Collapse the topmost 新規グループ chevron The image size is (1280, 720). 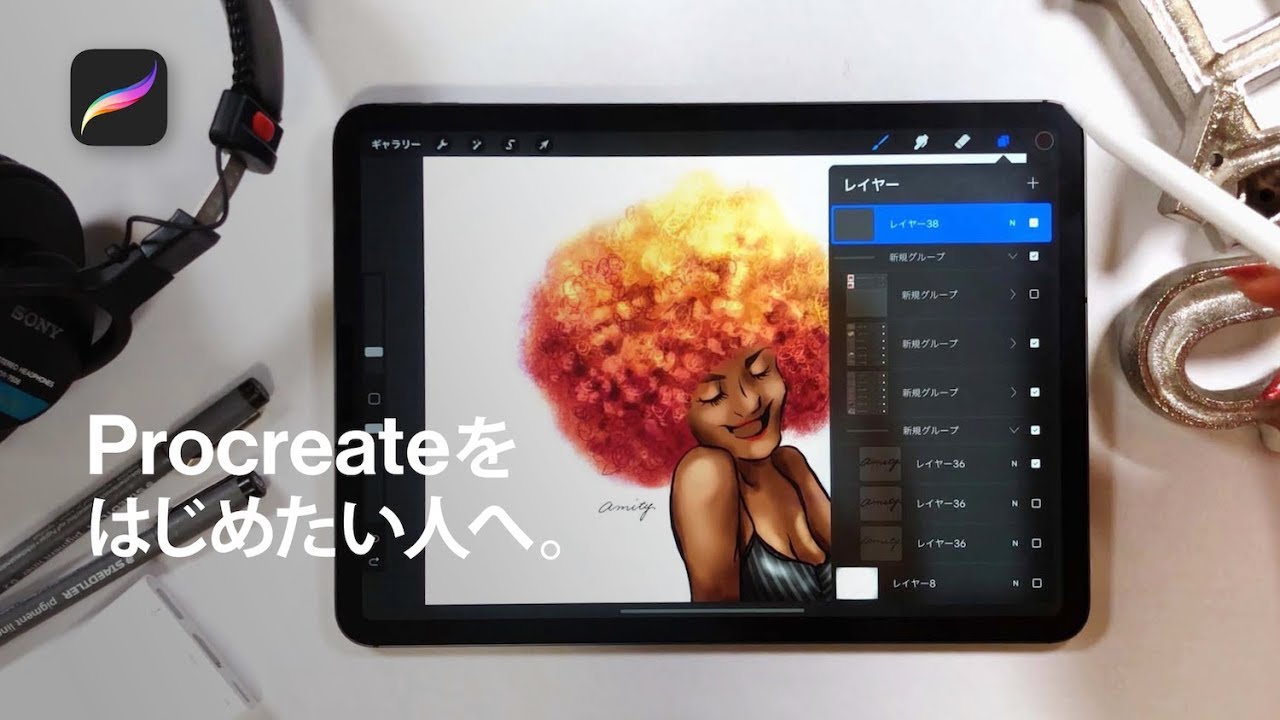(1012, 257)
